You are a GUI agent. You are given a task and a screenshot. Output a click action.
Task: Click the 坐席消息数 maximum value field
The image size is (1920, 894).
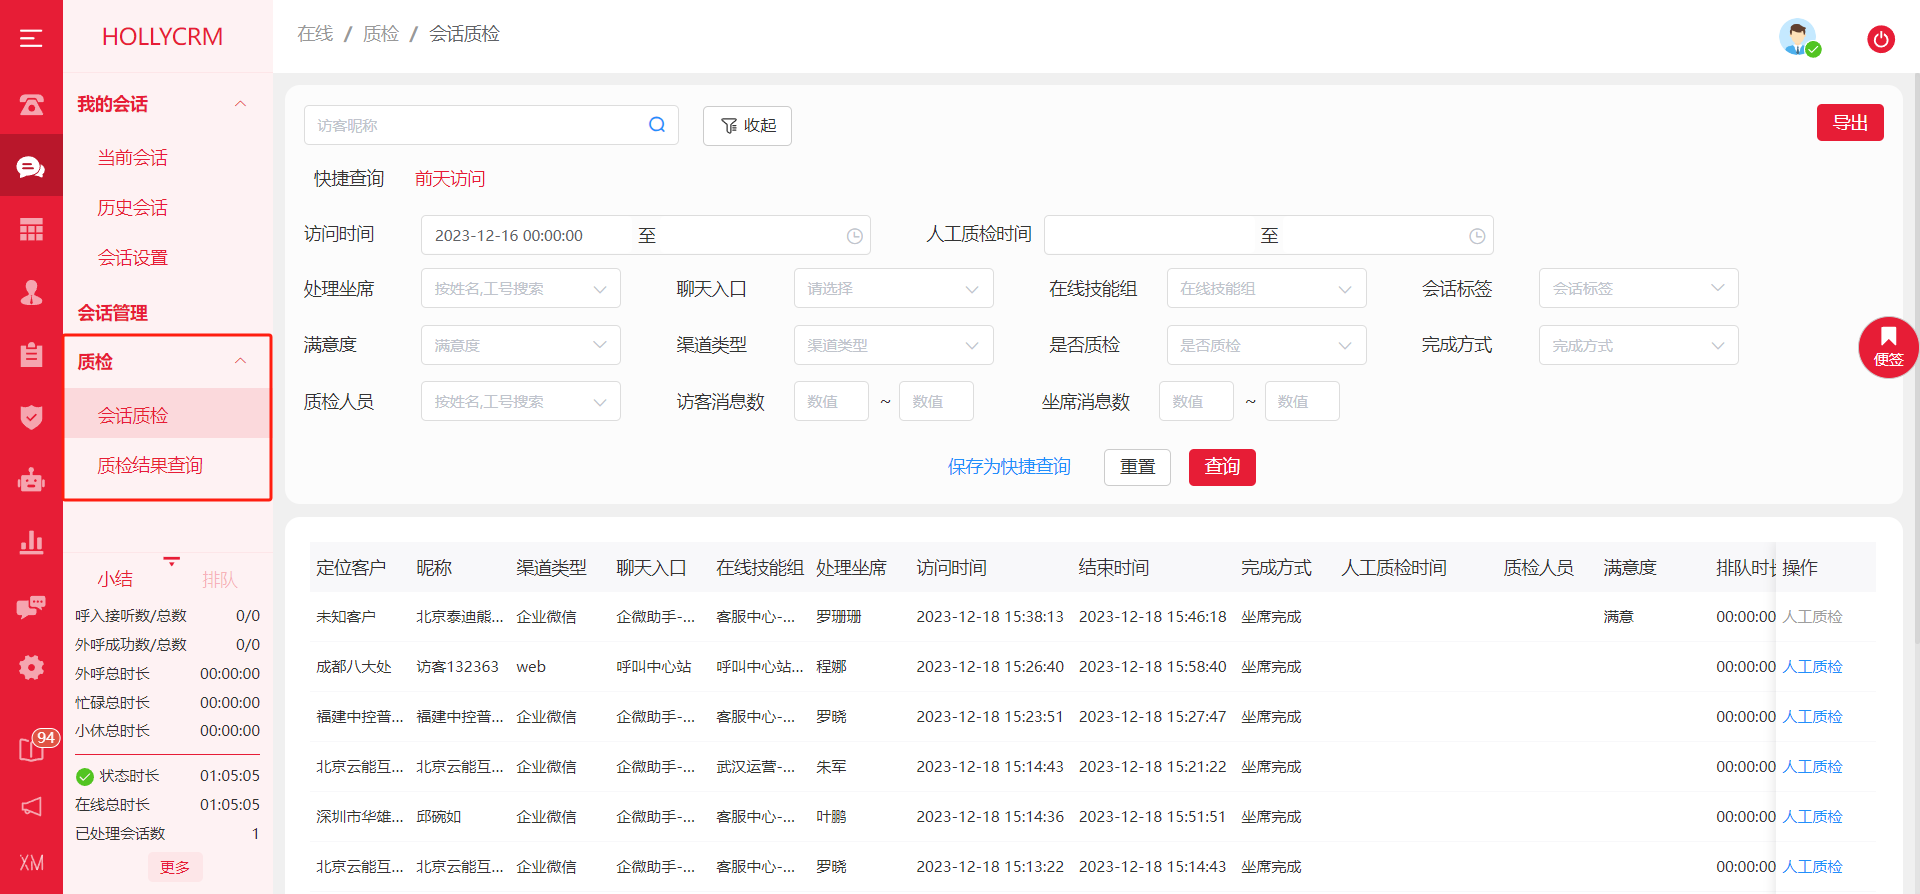pos(1302,401)
